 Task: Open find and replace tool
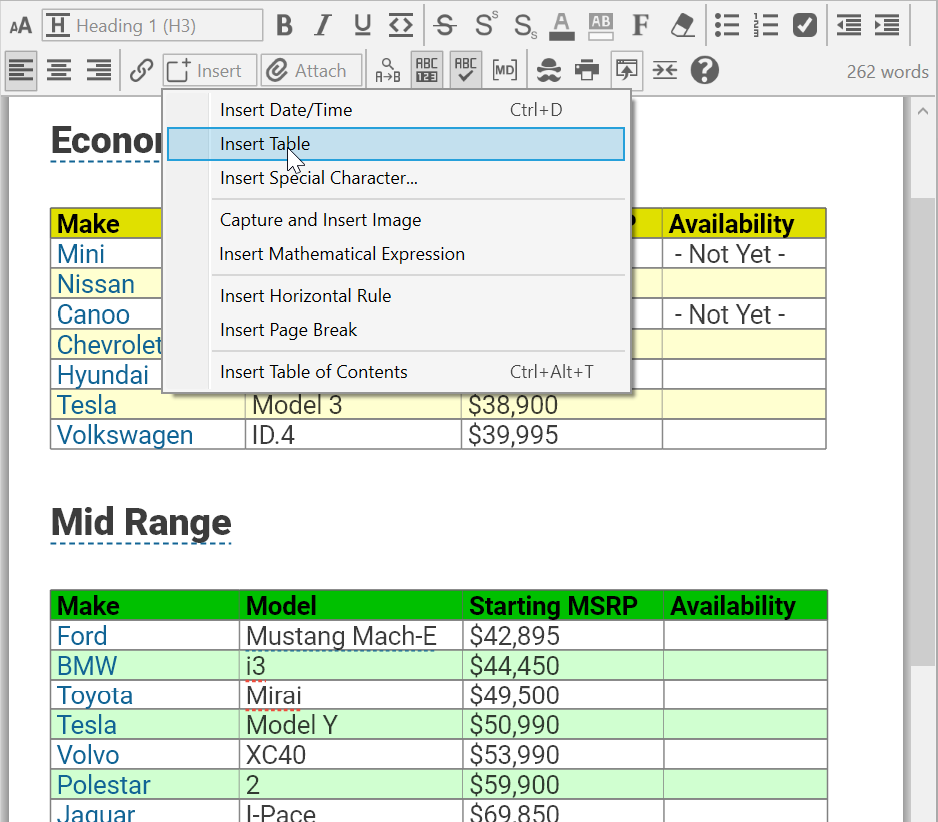(387, 70)
